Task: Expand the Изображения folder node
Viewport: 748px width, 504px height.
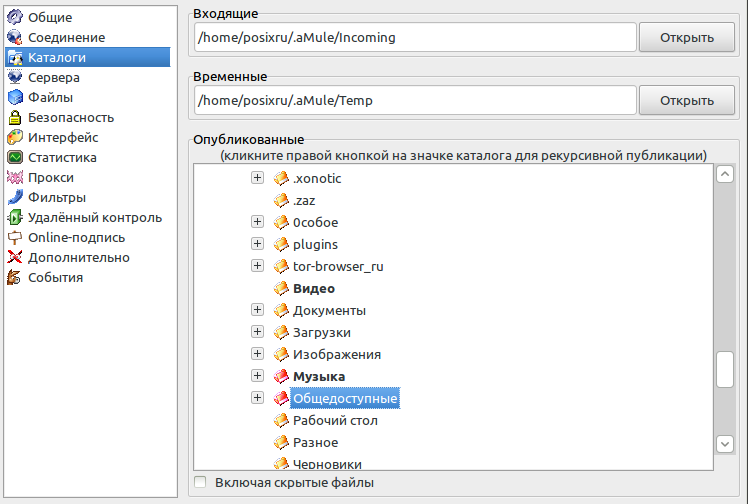Action: (257, 354)
